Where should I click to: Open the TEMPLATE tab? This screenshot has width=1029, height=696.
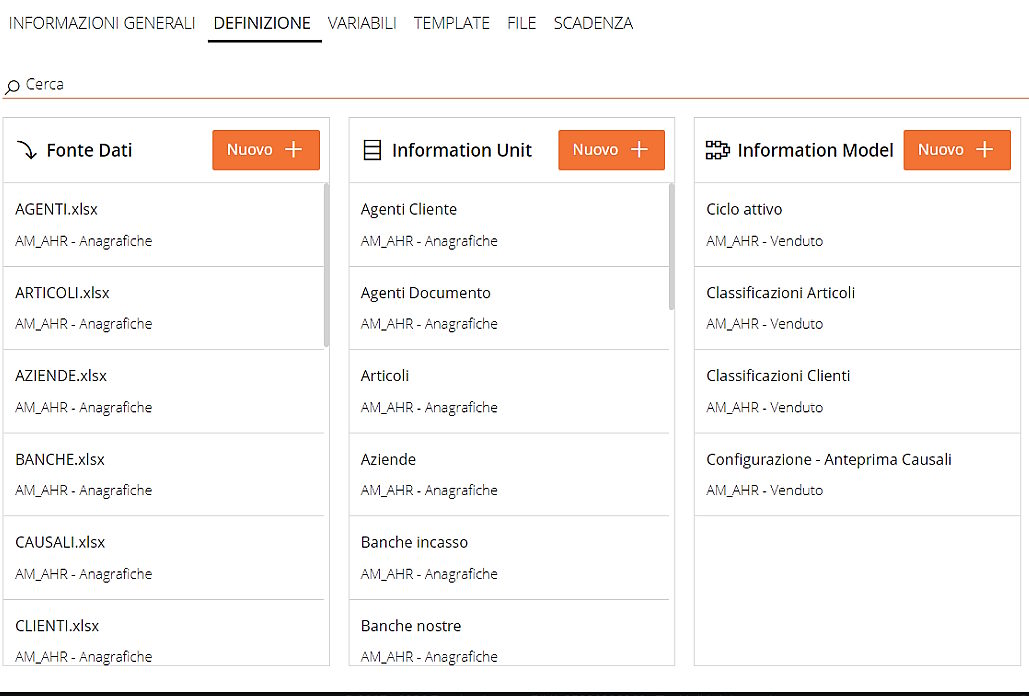coord(452,22)
